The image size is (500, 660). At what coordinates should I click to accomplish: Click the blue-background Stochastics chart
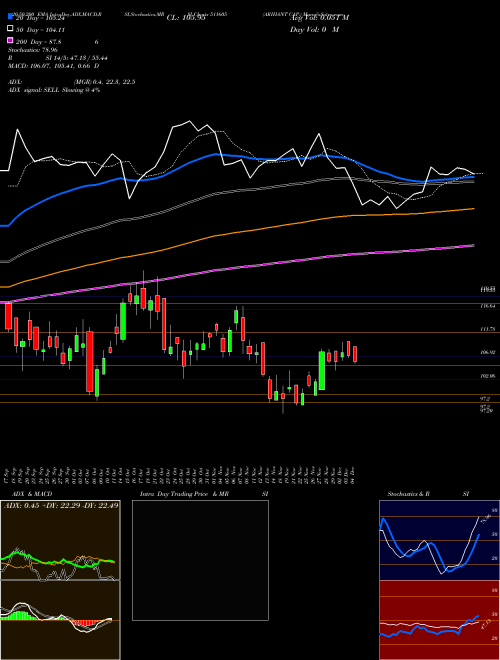pos(439,540)
